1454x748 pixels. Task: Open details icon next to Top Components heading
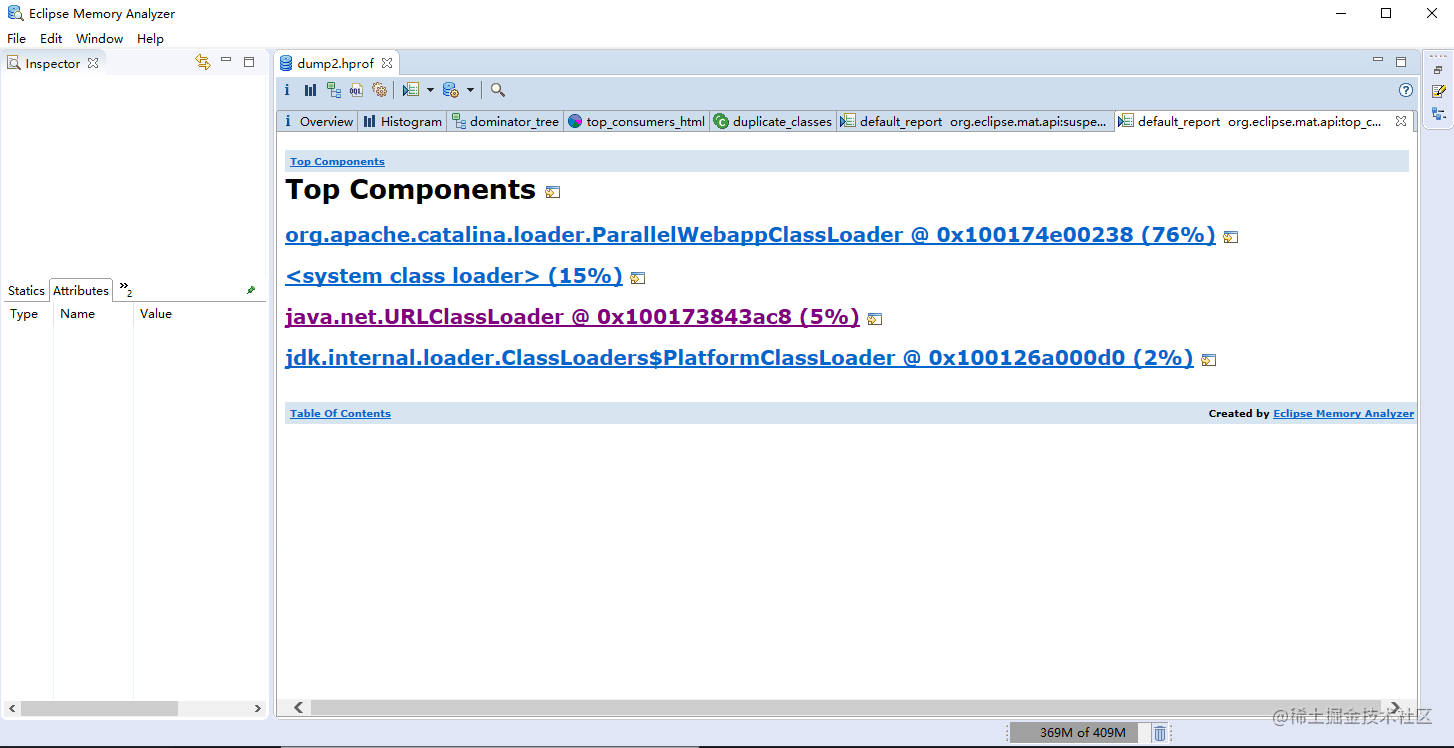tap(552, 192)
